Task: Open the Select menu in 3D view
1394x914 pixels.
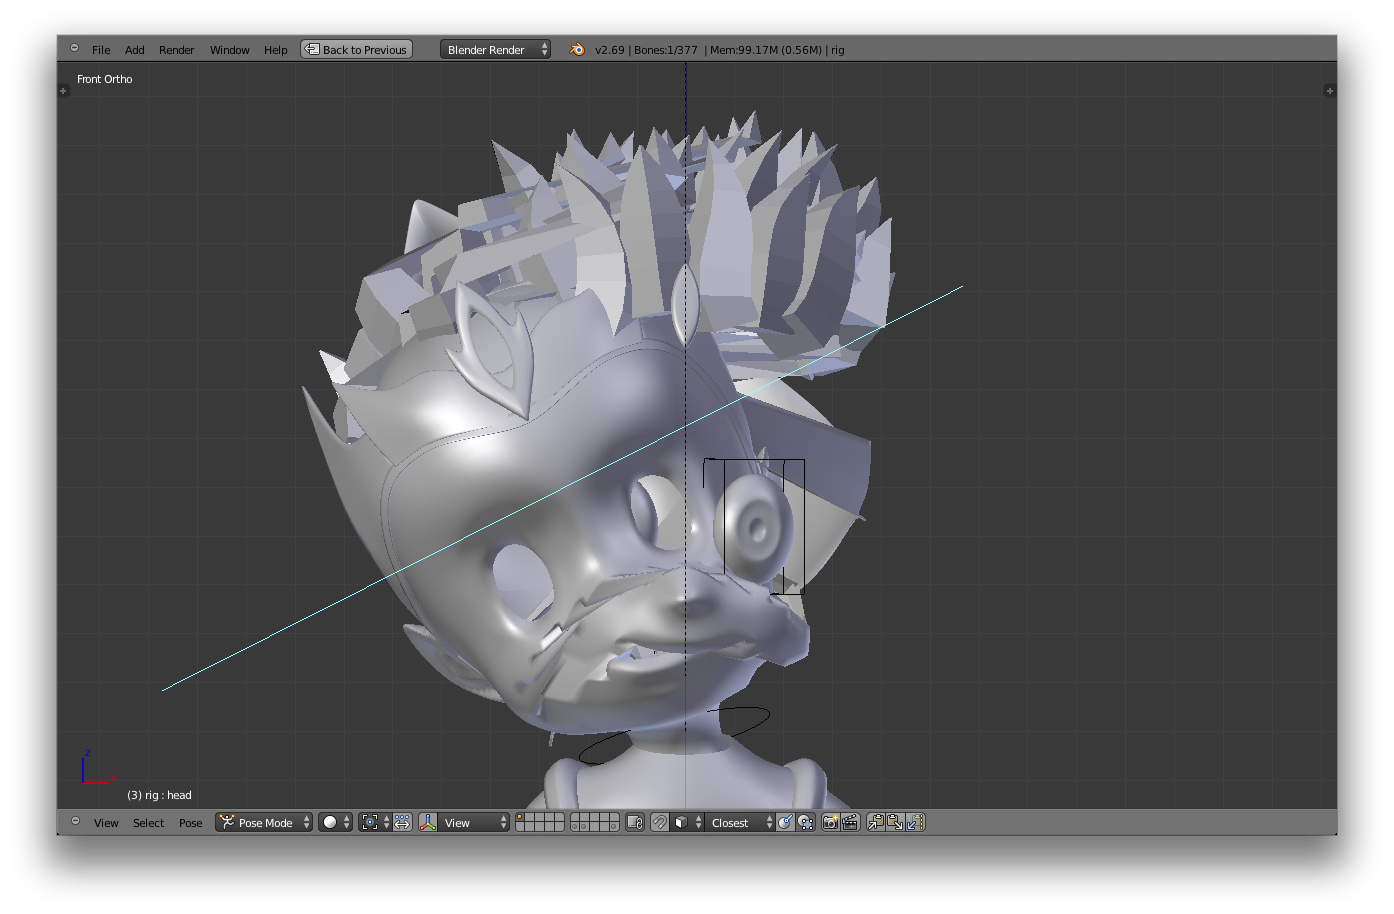Action: pos(149,823)
